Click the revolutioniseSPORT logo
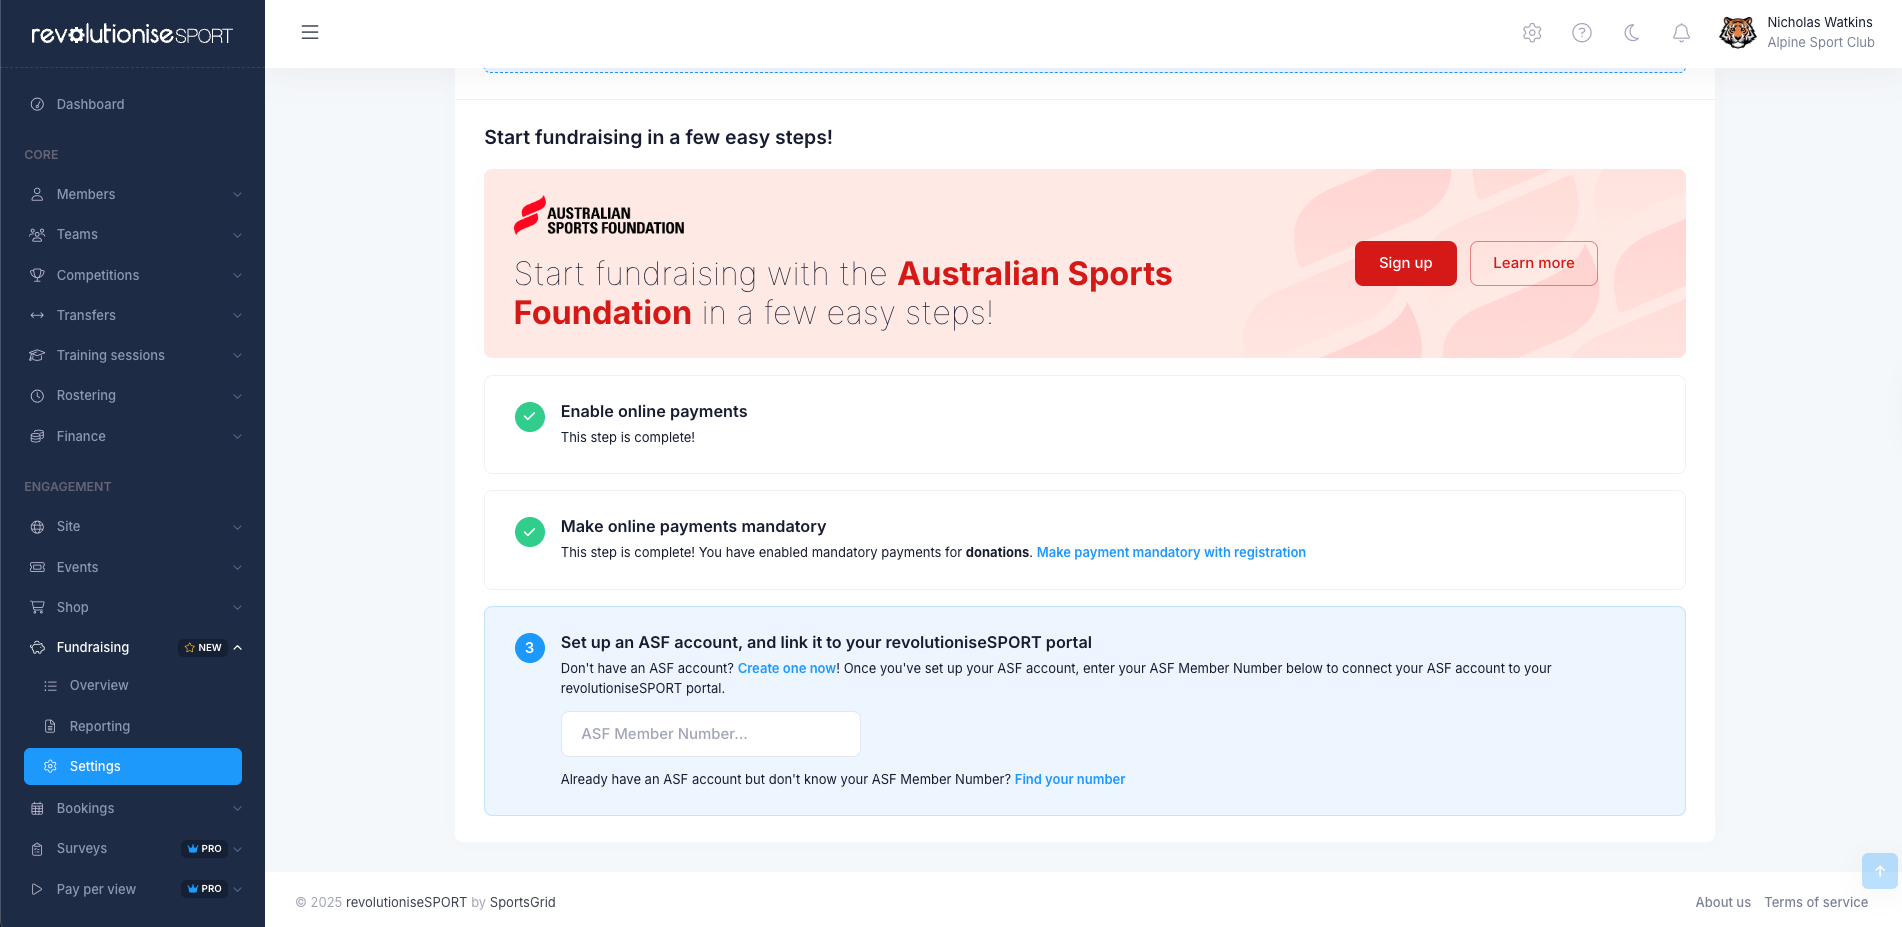1902x927 pixels. pyautogui.click(x=132, y=34)
